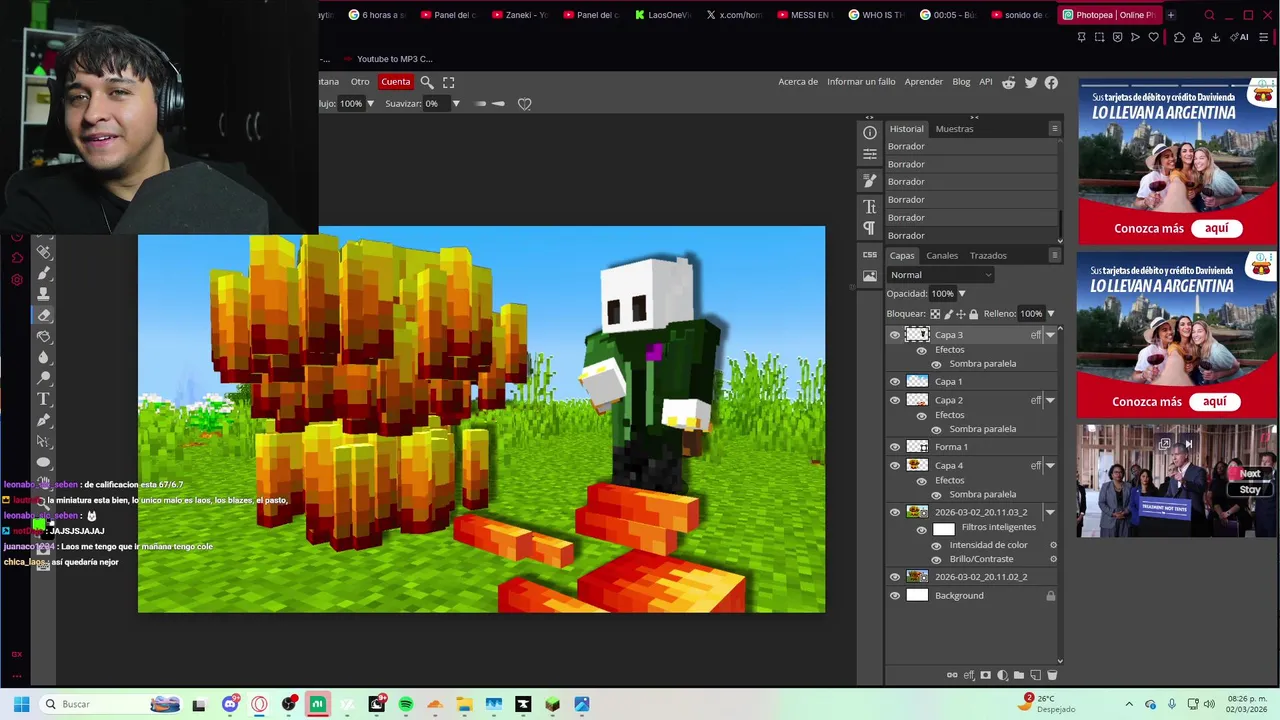Open the Acerca de link

pyautogui.click(x=798, y=82)
